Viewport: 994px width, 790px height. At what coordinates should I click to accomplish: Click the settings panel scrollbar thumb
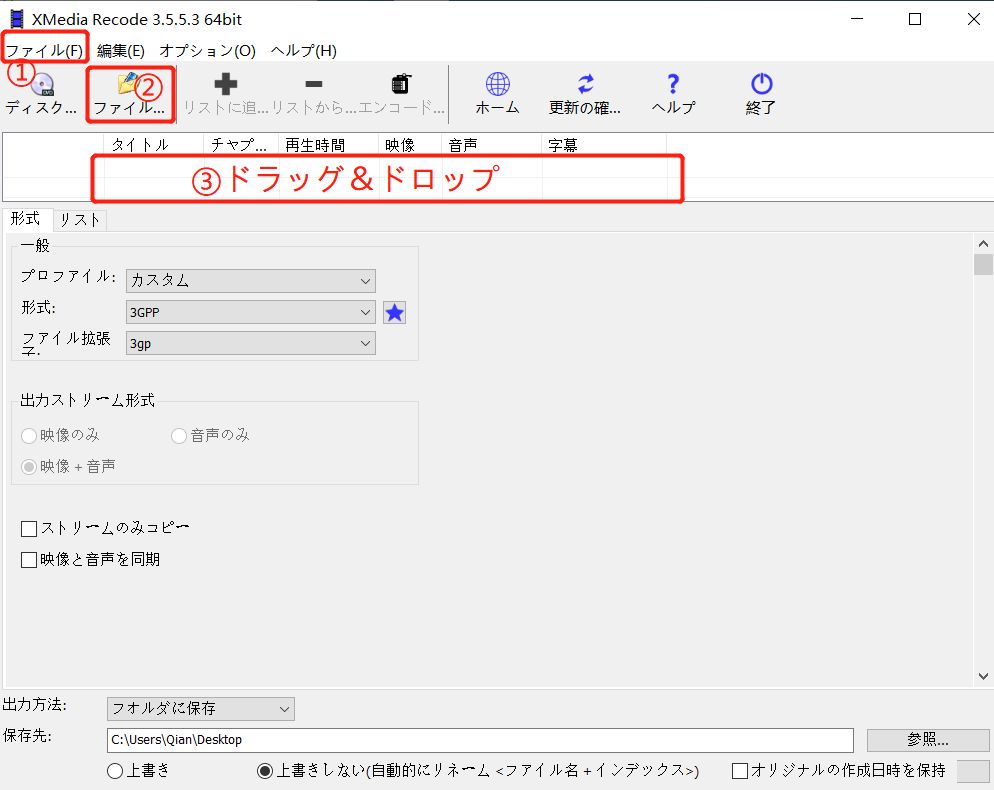(x=983, y=264)
